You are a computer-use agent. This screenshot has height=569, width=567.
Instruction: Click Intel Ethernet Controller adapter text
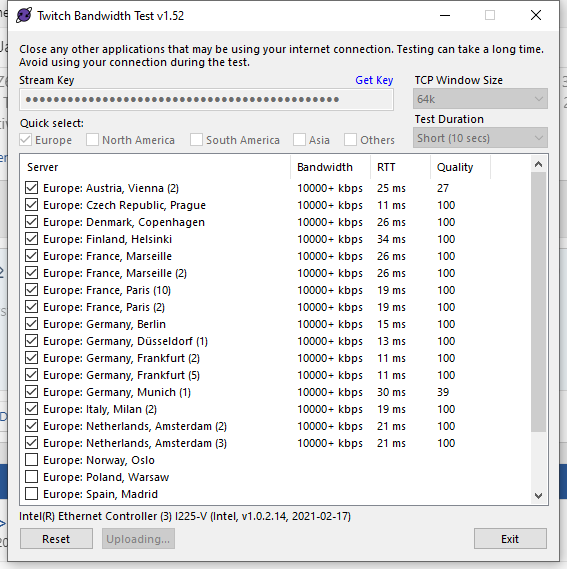tap(185, 516)
